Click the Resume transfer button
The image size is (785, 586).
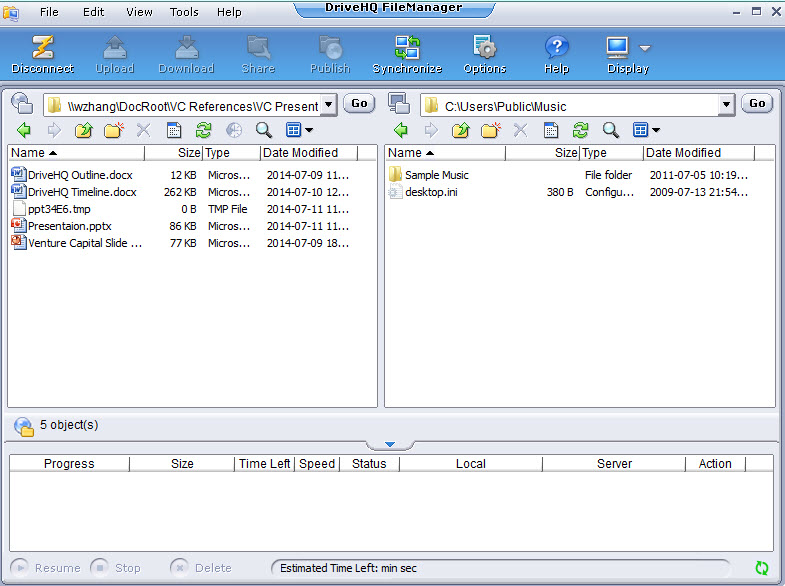click(46, 568)
